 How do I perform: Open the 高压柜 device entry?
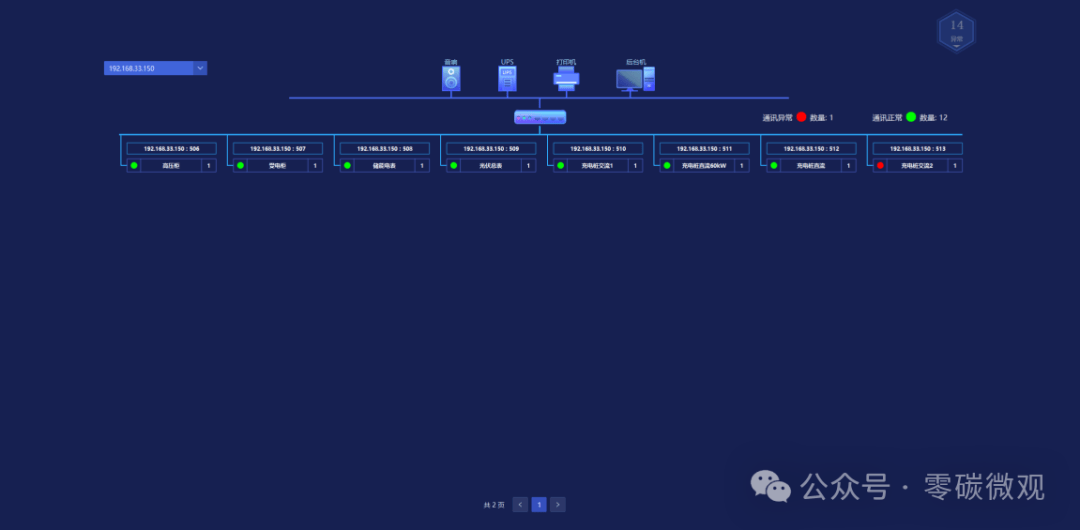[x=172, y=165]
